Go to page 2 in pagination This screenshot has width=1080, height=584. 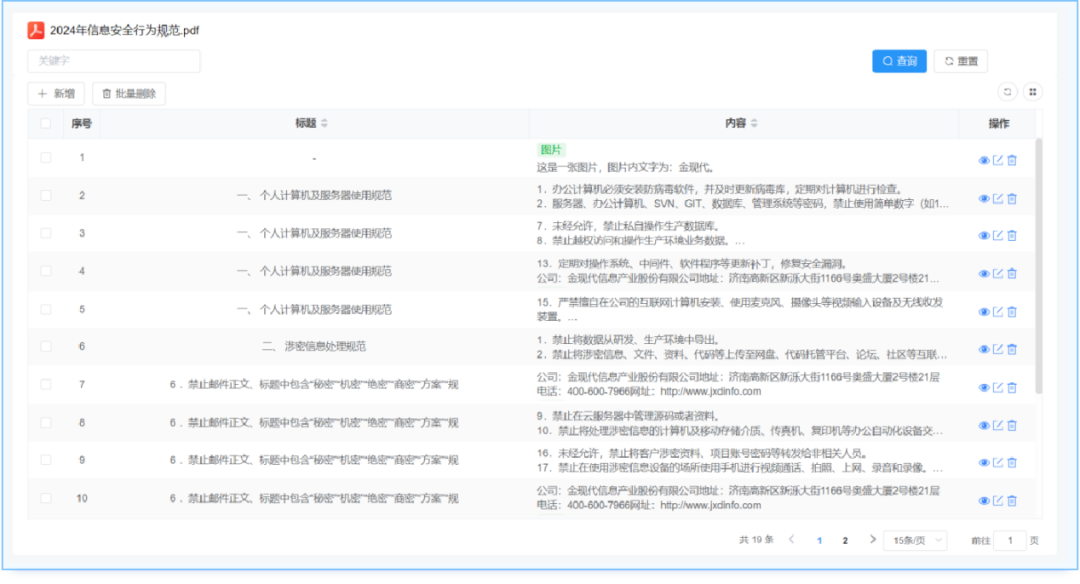click(845, 540)
